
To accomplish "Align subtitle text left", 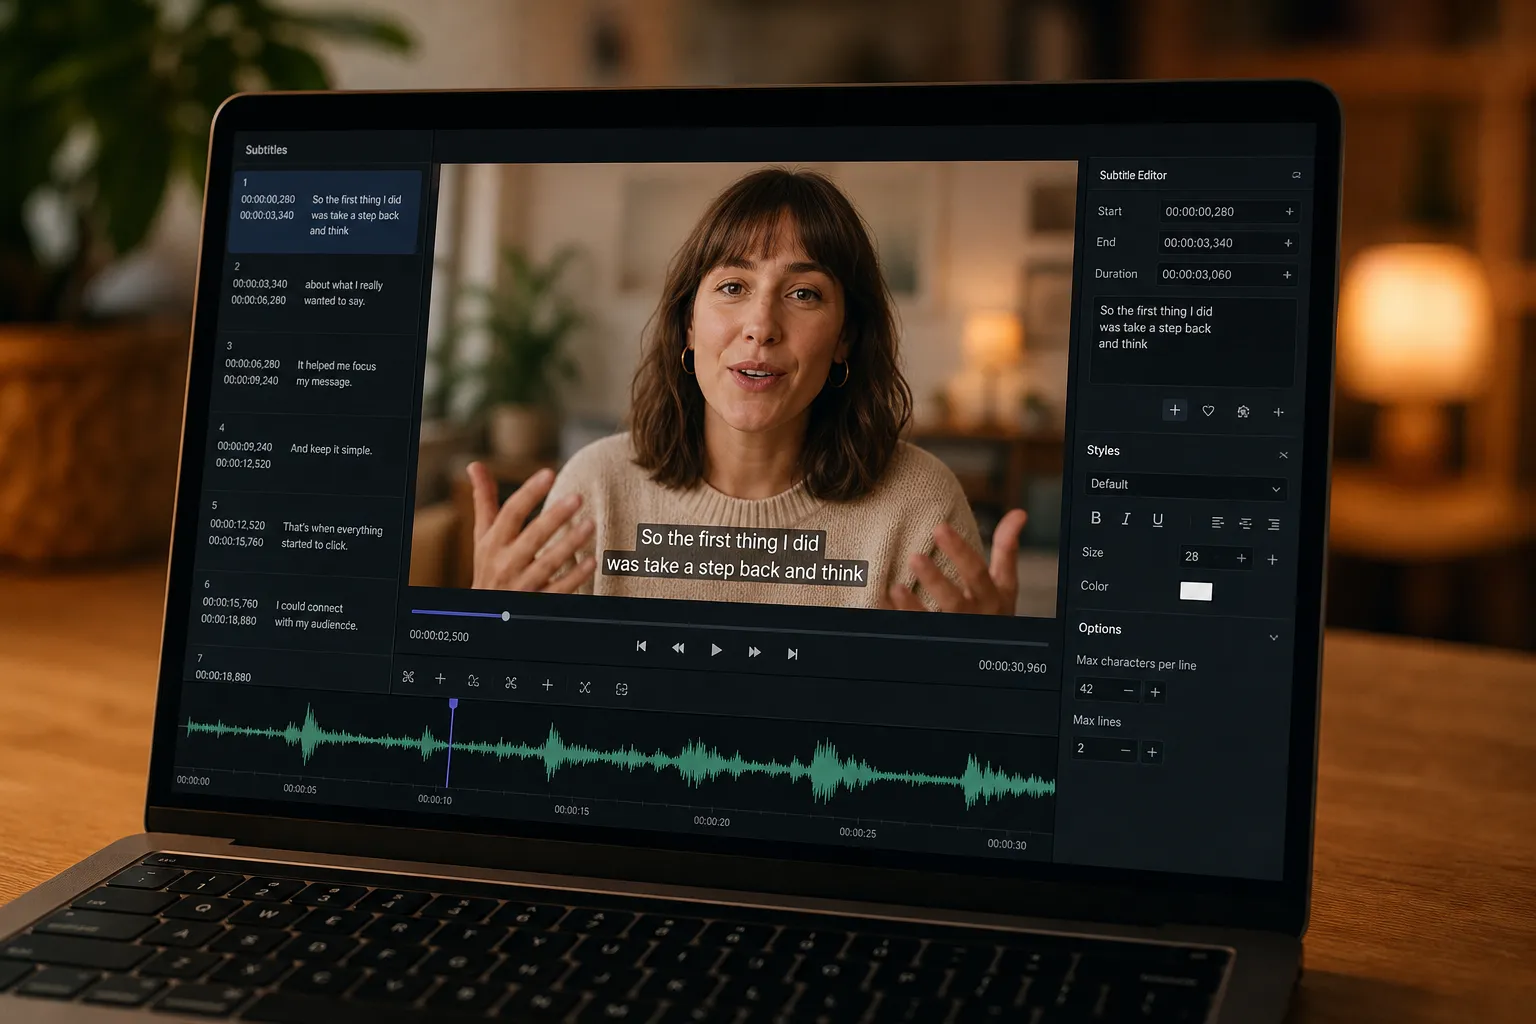I will pyautogui.click(x=1217, y=522).
